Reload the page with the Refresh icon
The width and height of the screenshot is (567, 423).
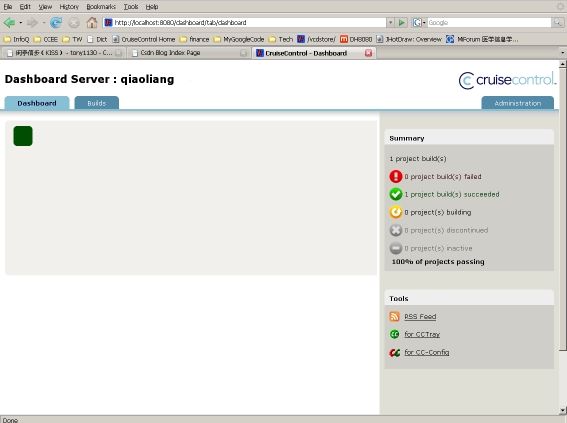(56, 23)
